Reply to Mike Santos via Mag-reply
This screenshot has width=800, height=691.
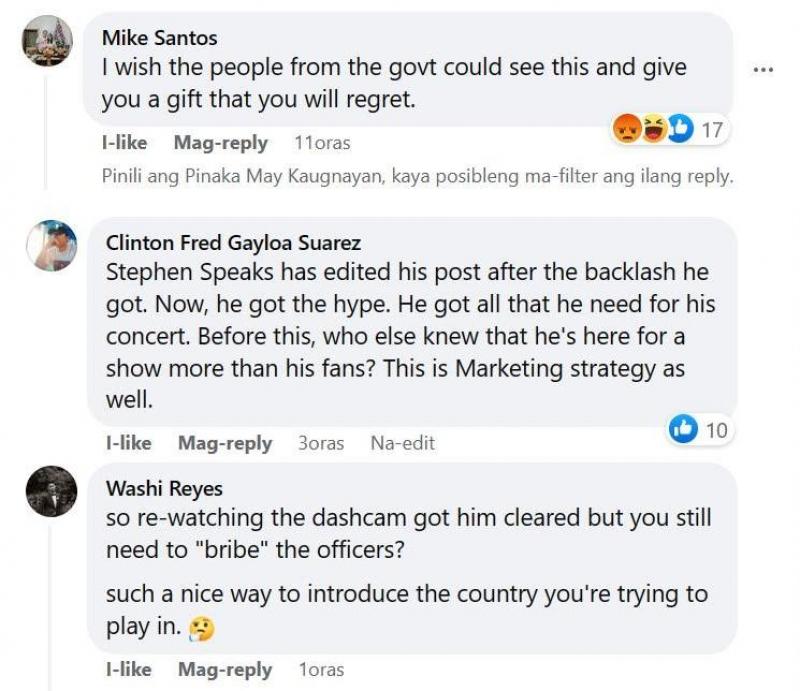pyautogui.click(x=220, y=143)
